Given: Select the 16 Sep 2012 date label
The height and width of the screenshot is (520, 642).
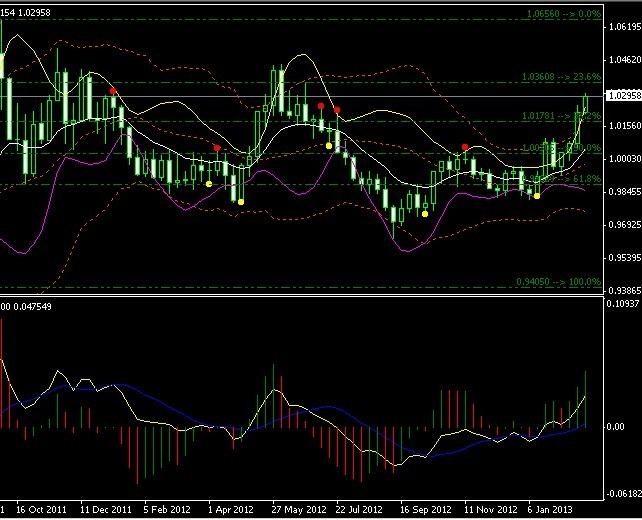Looking at the screenshot, I should (426, 510).
